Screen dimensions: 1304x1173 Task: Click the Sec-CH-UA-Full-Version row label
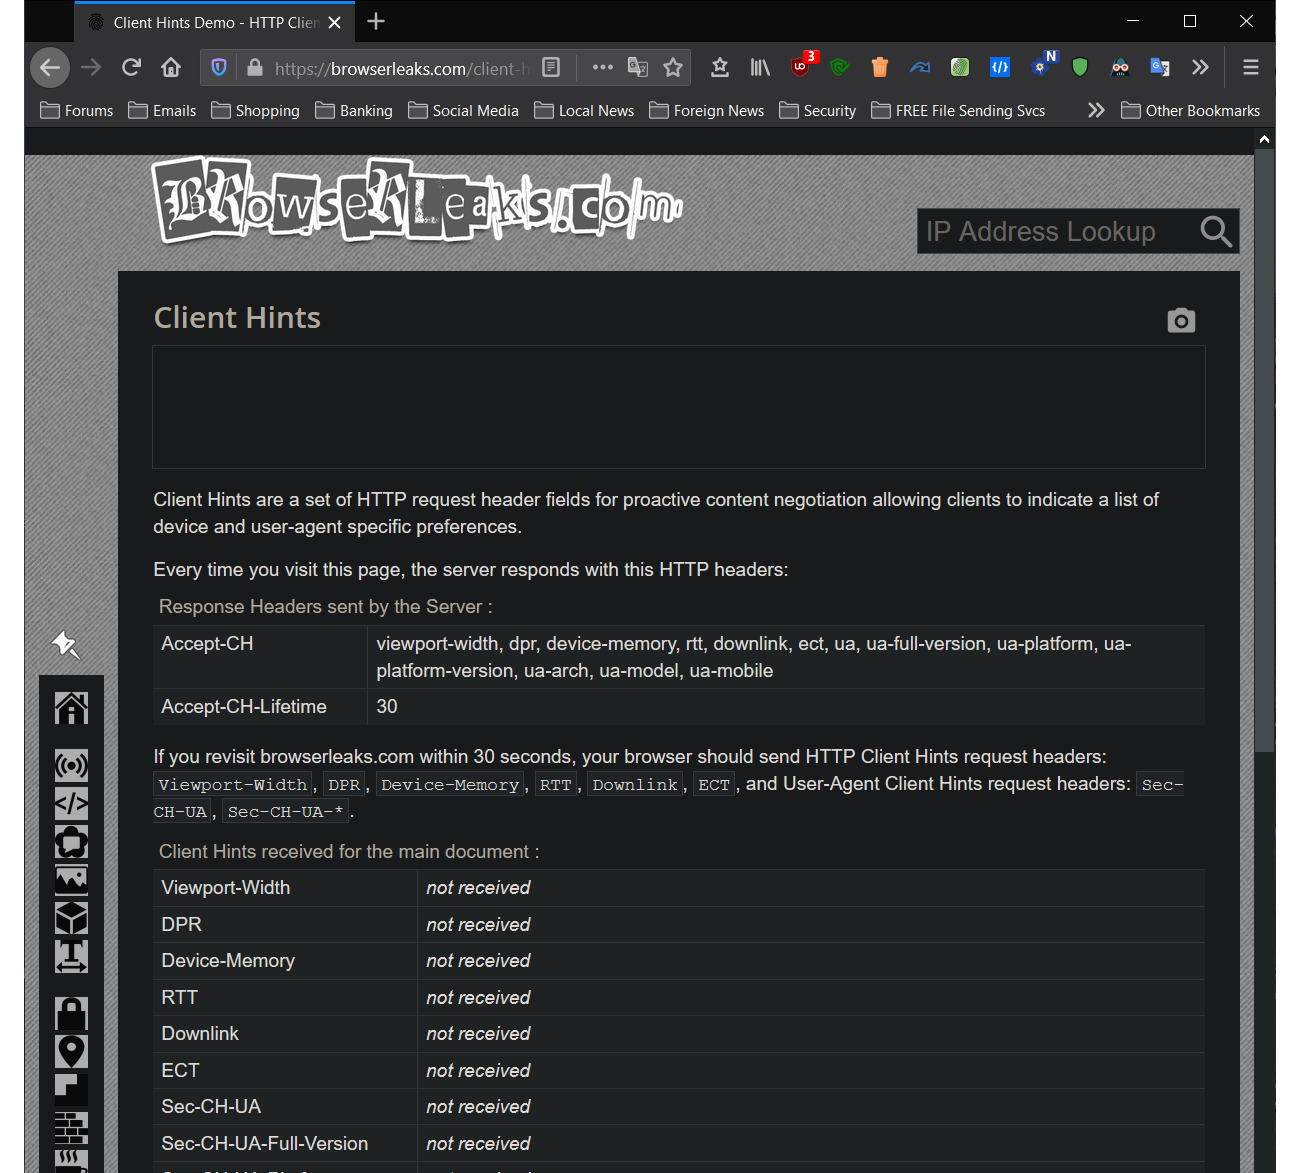tap(265, 1144)
